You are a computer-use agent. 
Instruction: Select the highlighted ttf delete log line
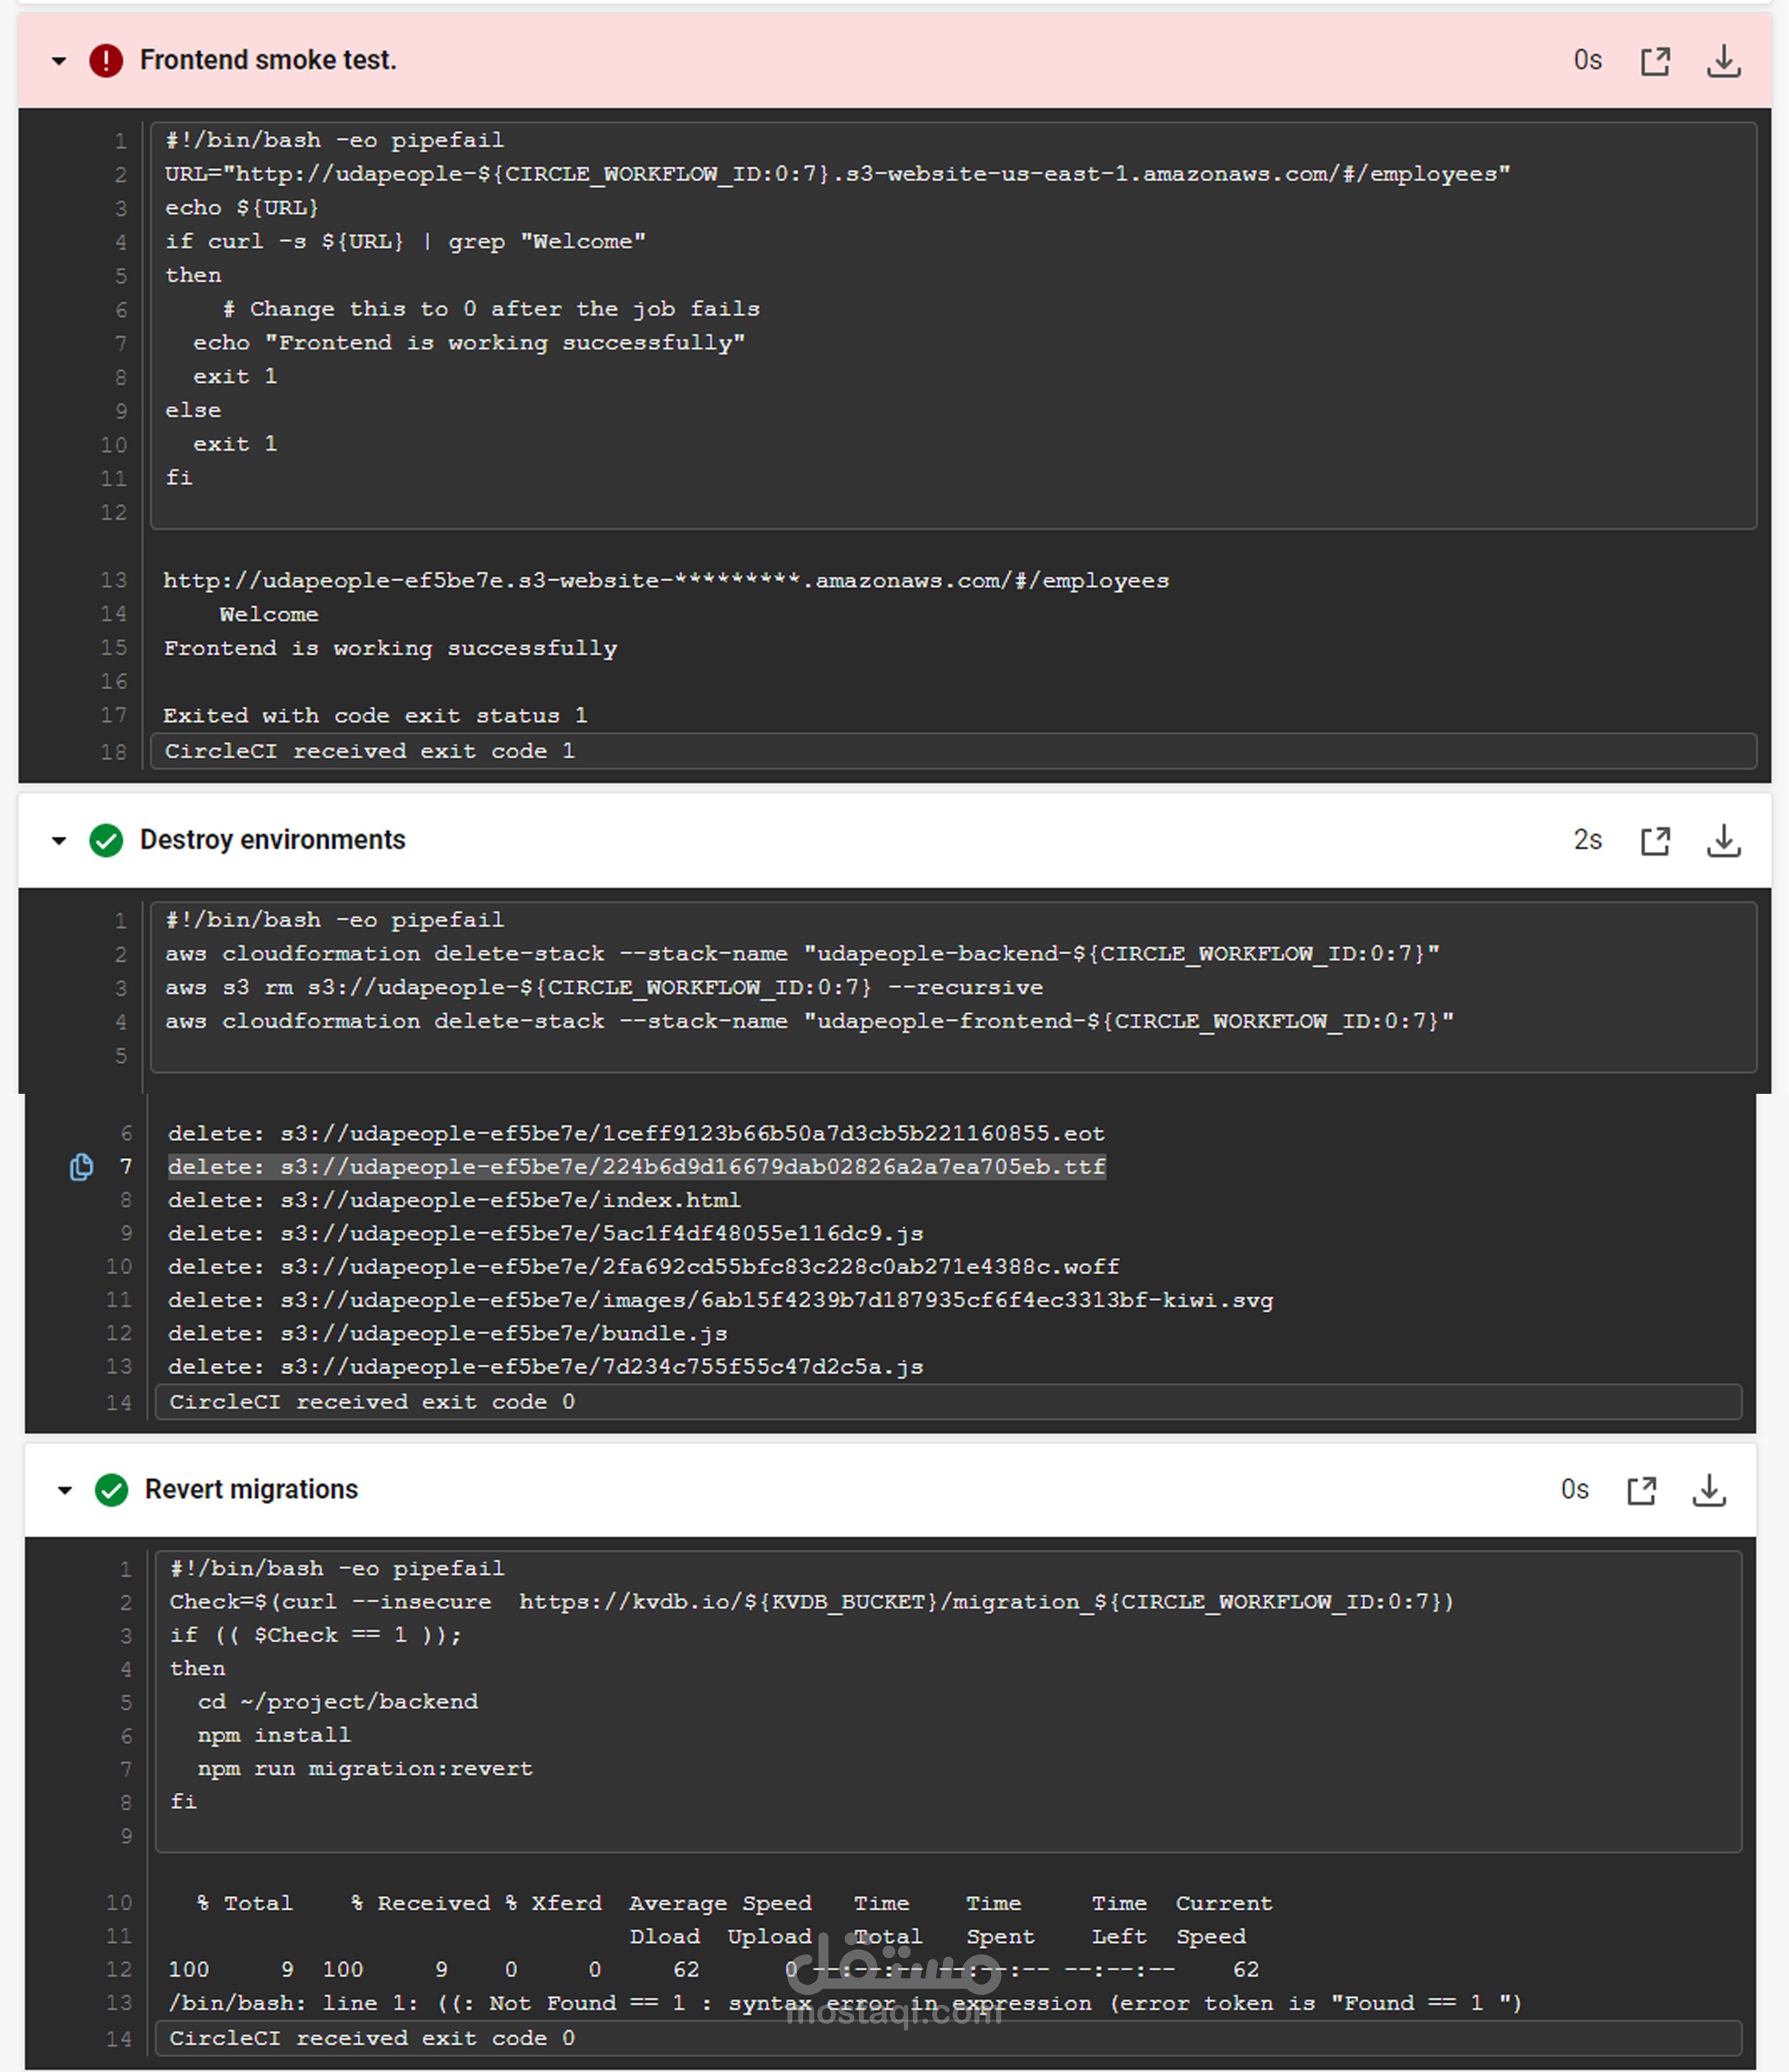636,1167
